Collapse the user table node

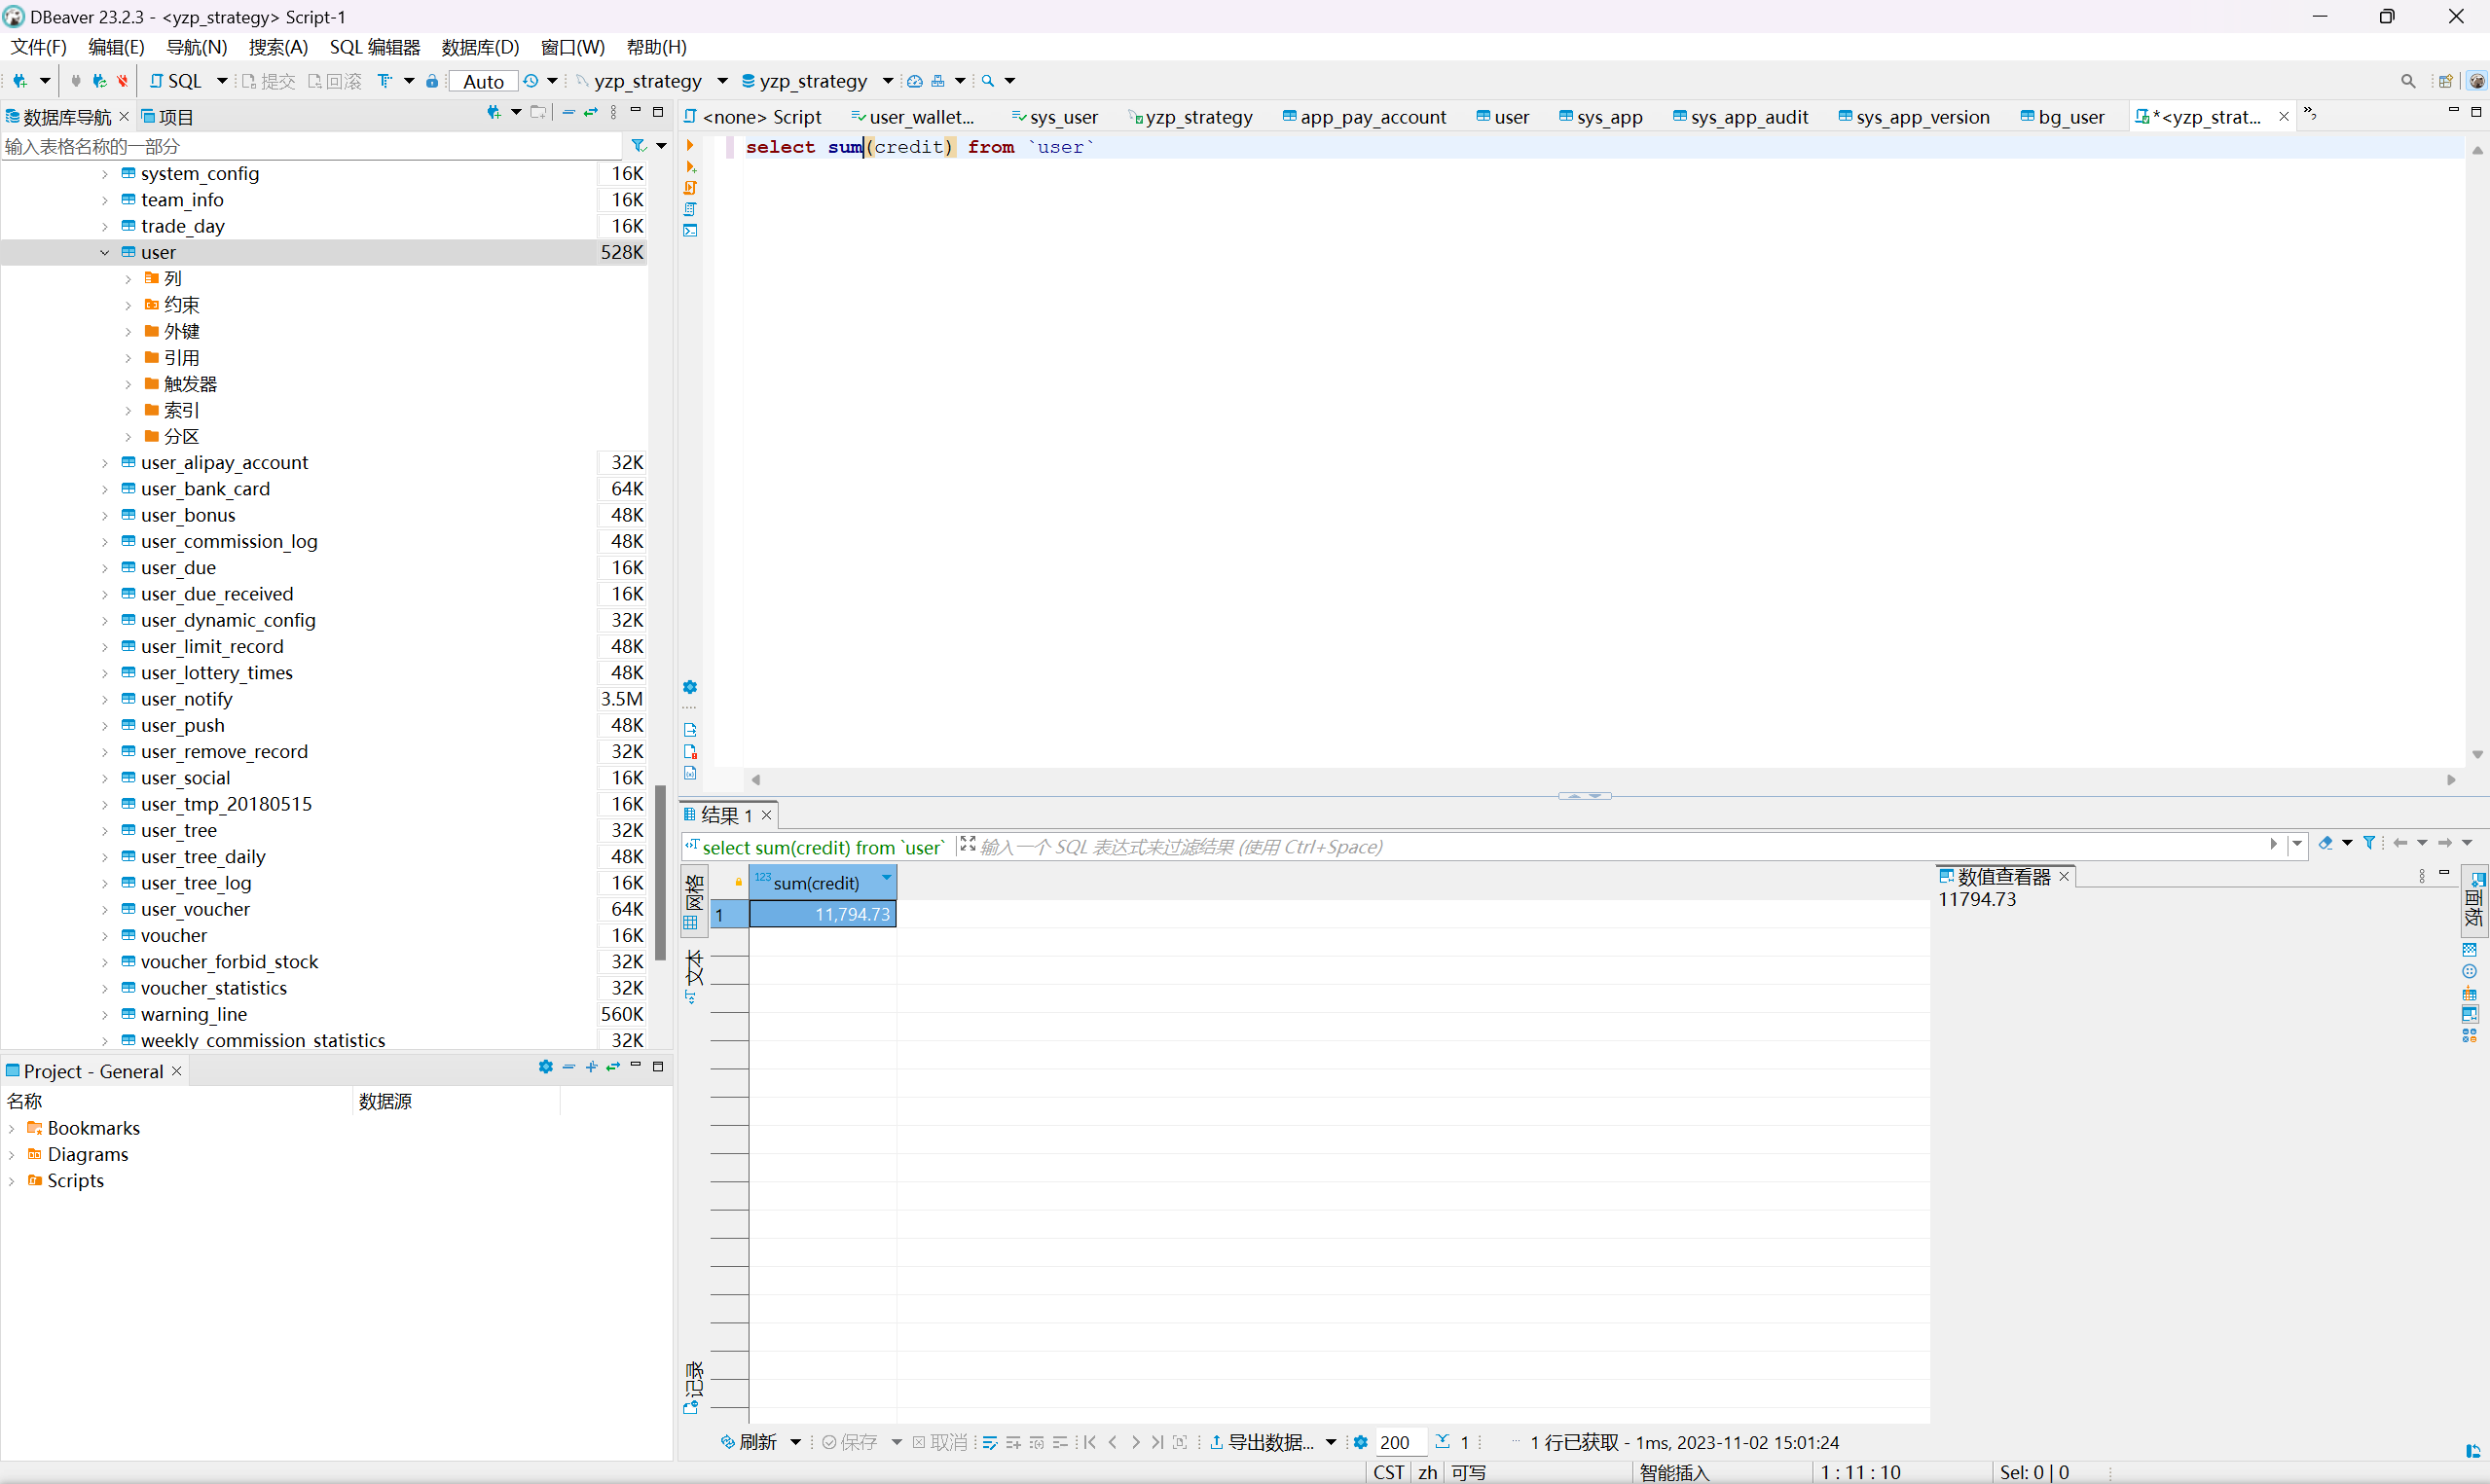pos(105,252)
